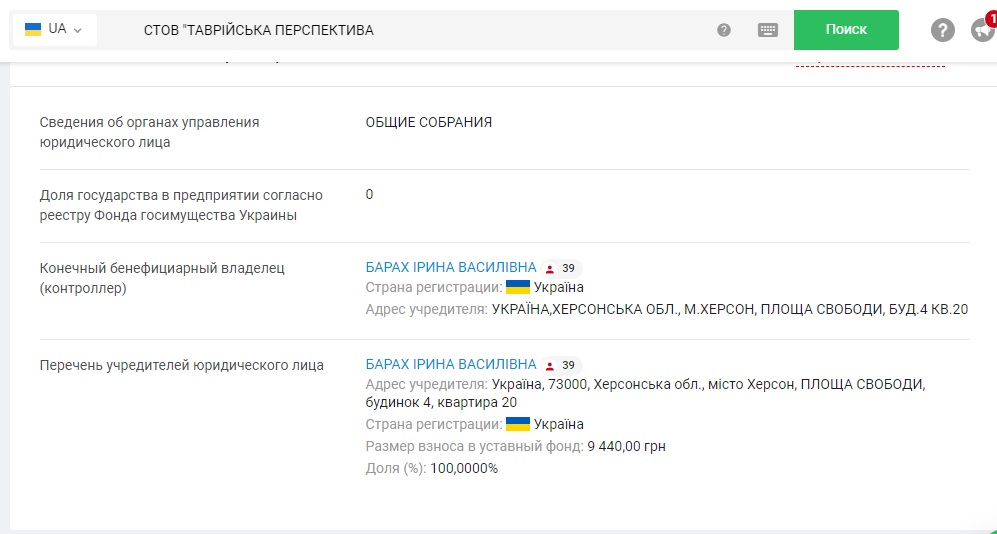The height and width of the screenshot is (534, 997).
Task: Click person badge 39 beside beneficiary owner
Action: click(x=562, y=268)
